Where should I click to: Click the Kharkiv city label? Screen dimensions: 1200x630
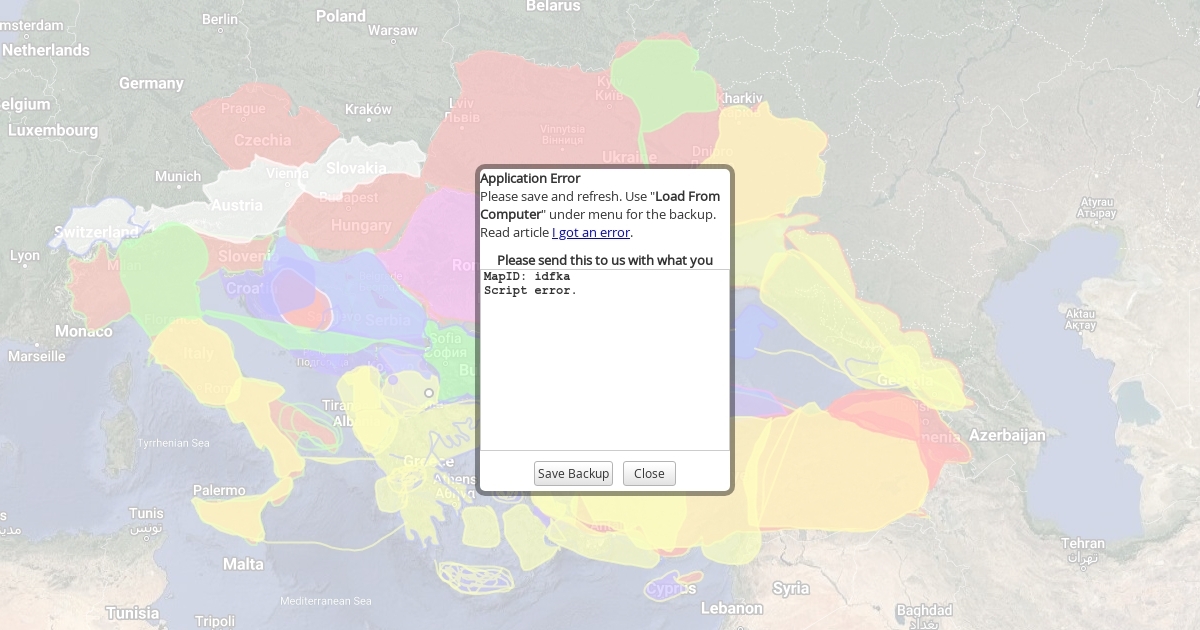(741, 98)
